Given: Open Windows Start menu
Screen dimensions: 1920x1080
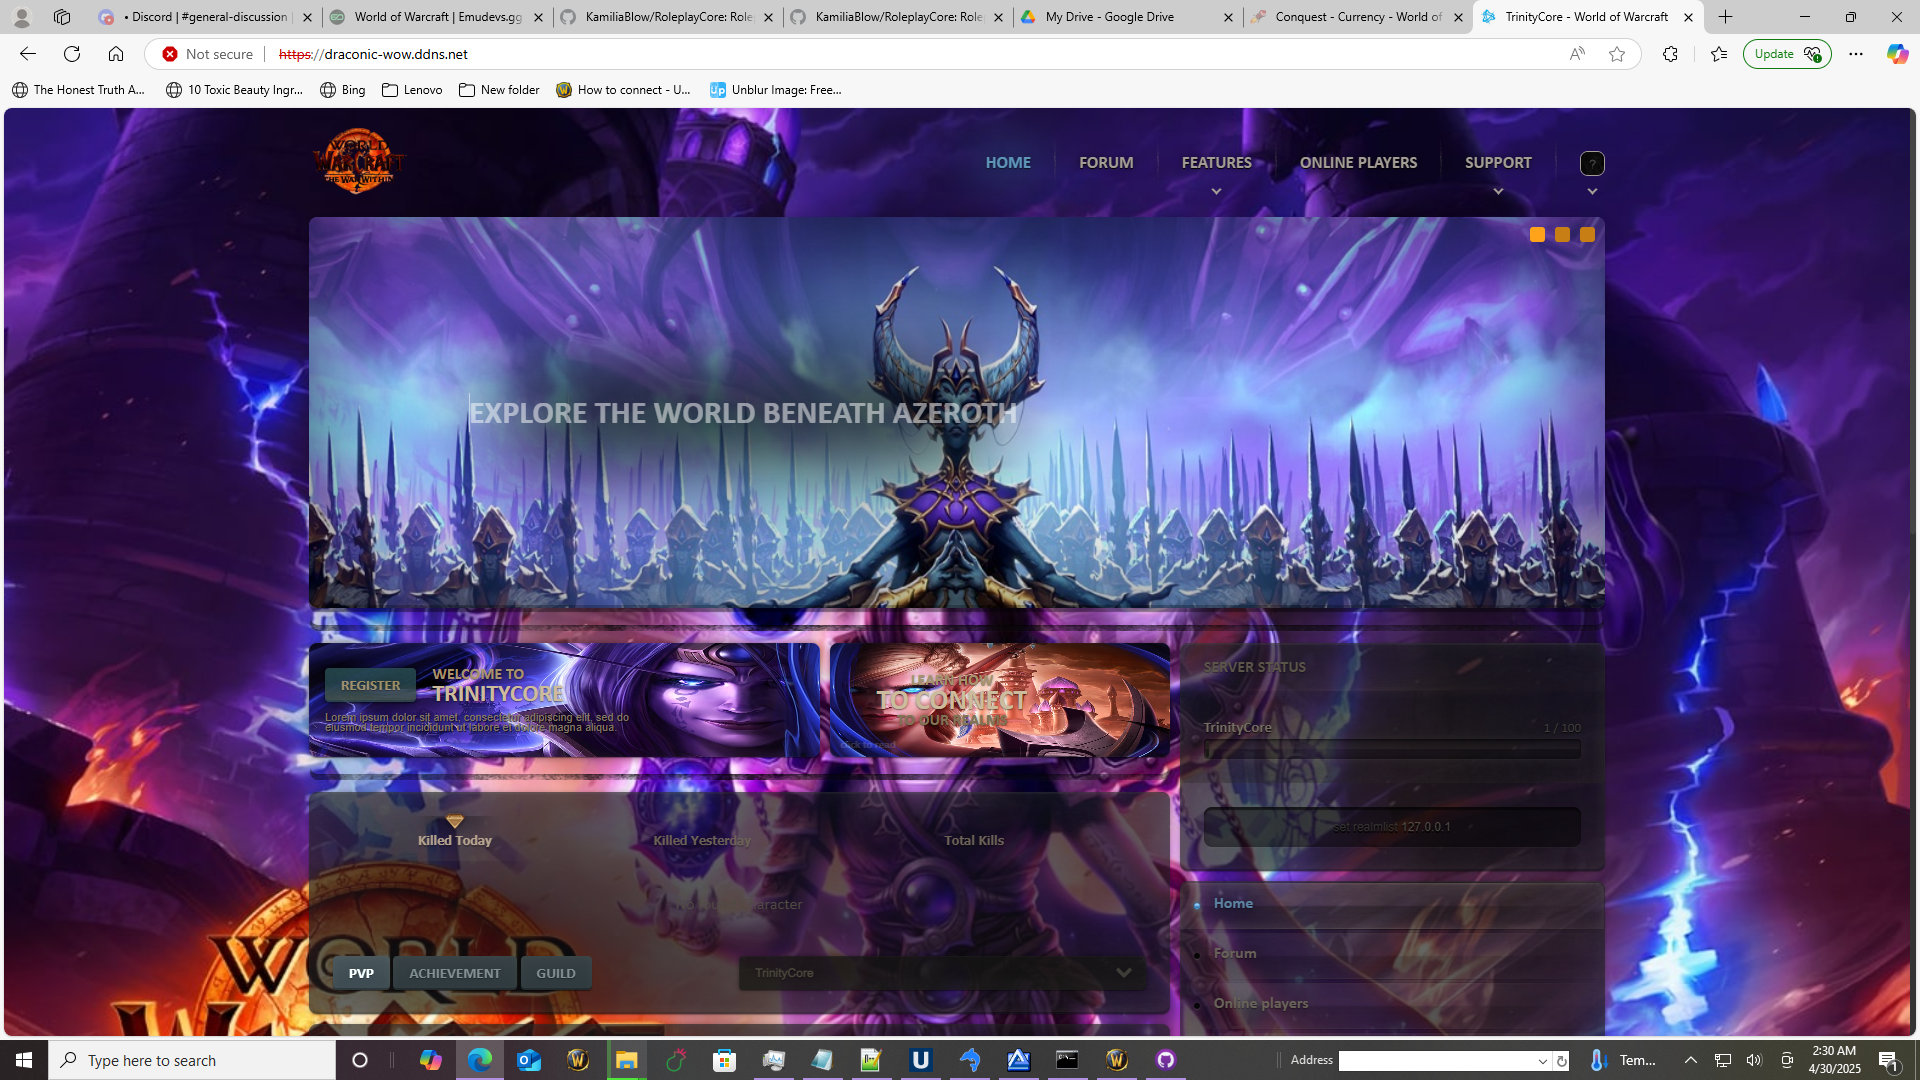Looking at the screenshot, I should [24, 1060].
